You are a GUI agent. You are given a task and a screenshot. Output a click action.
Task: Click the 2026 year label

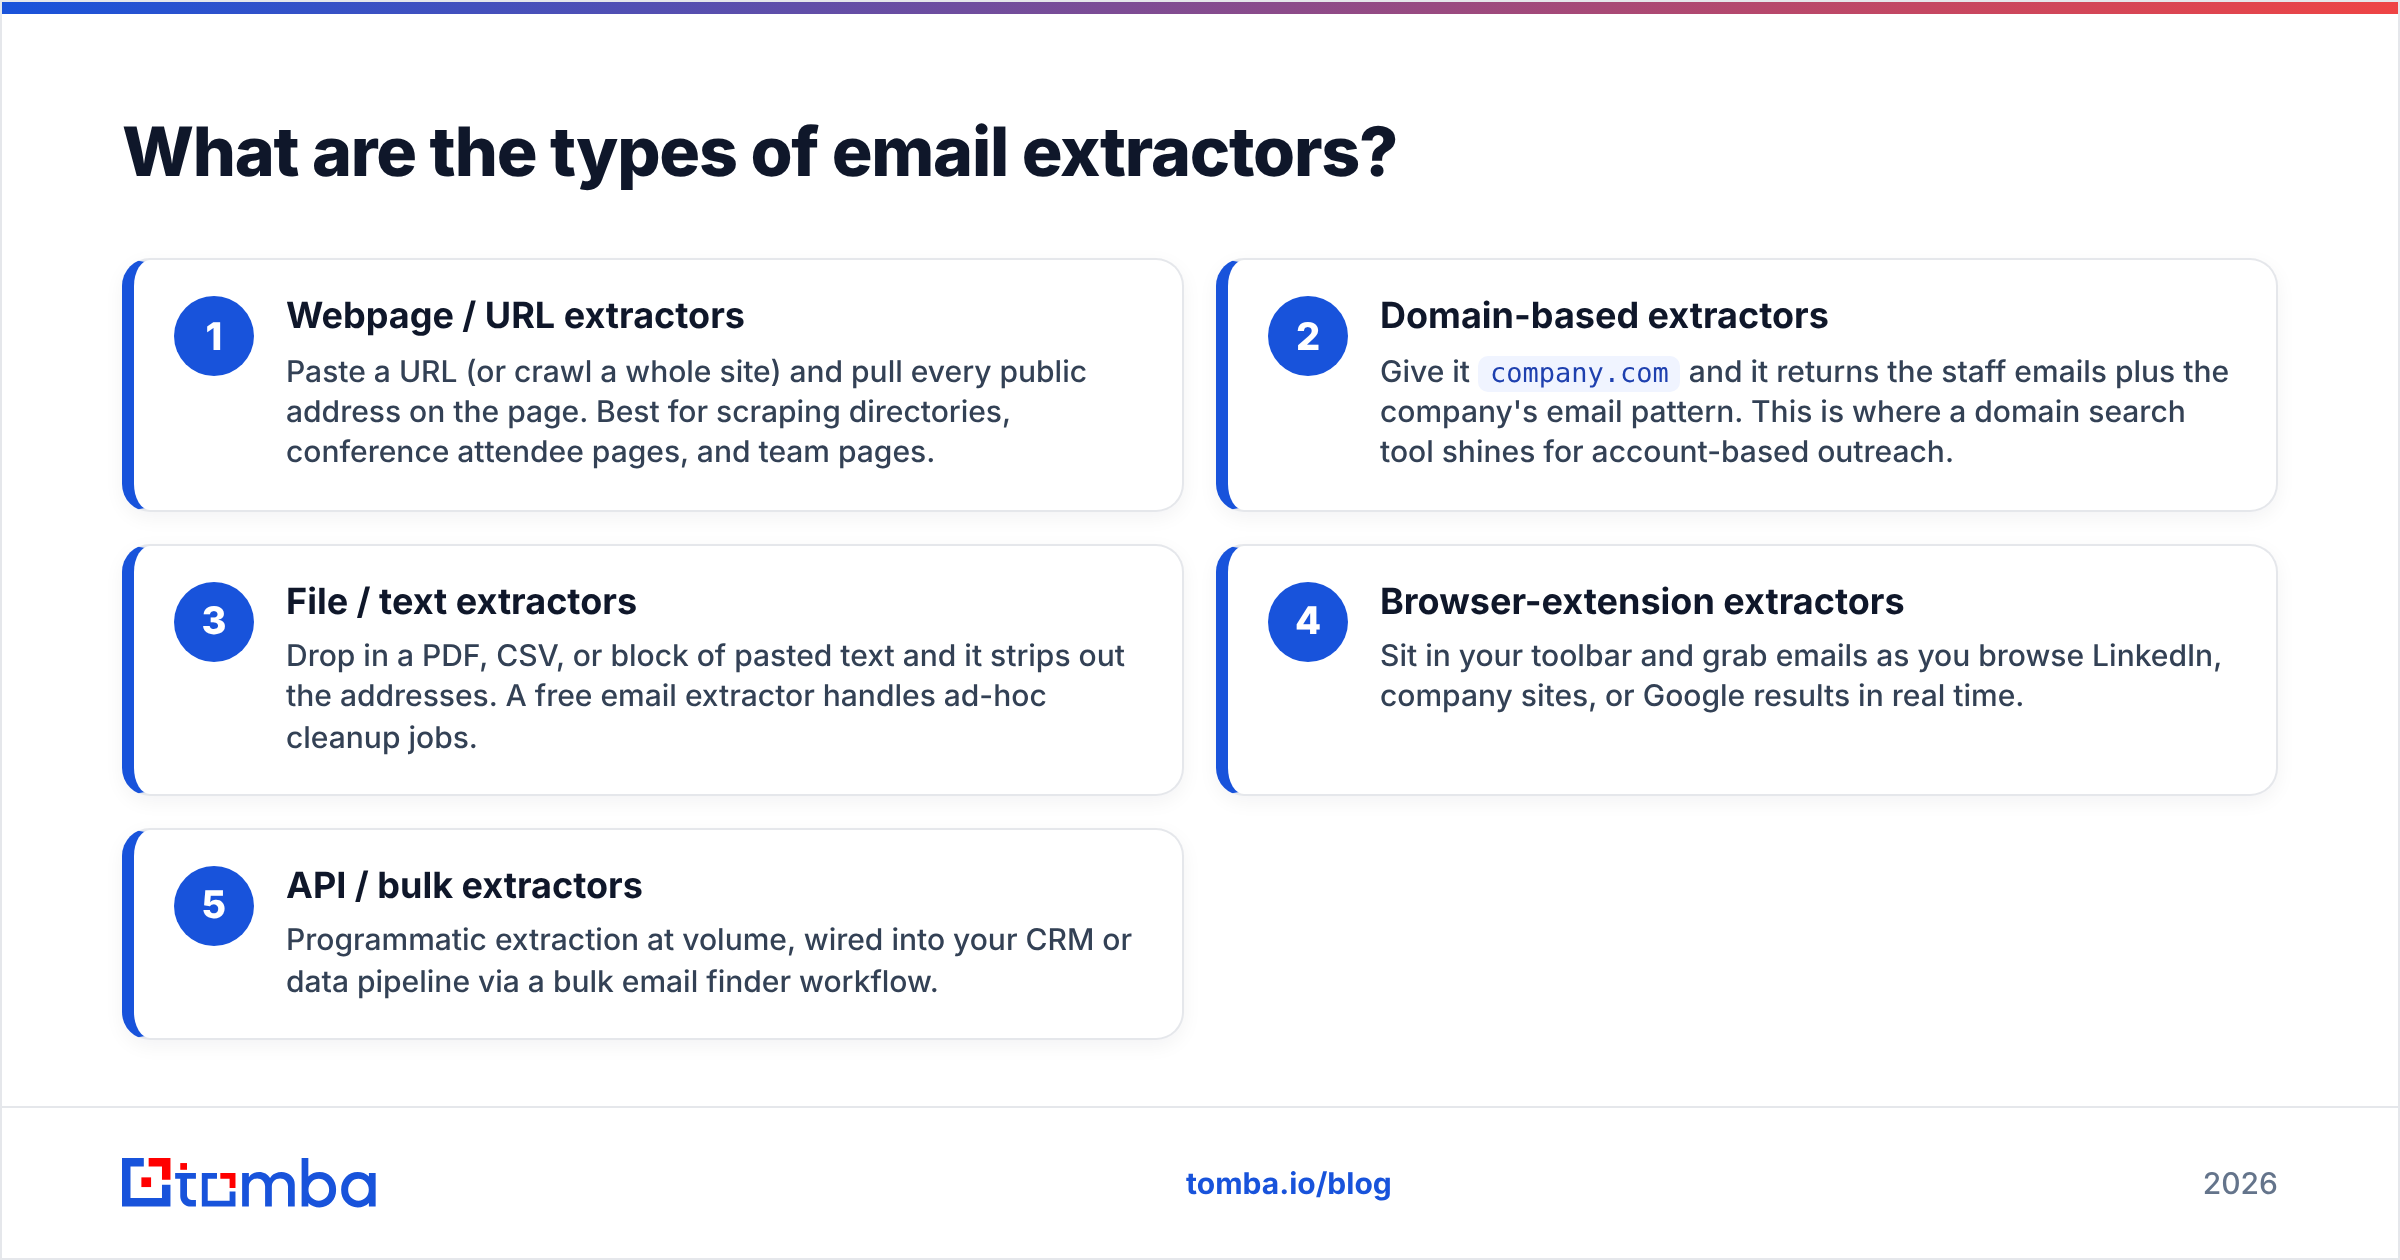2240,1184
